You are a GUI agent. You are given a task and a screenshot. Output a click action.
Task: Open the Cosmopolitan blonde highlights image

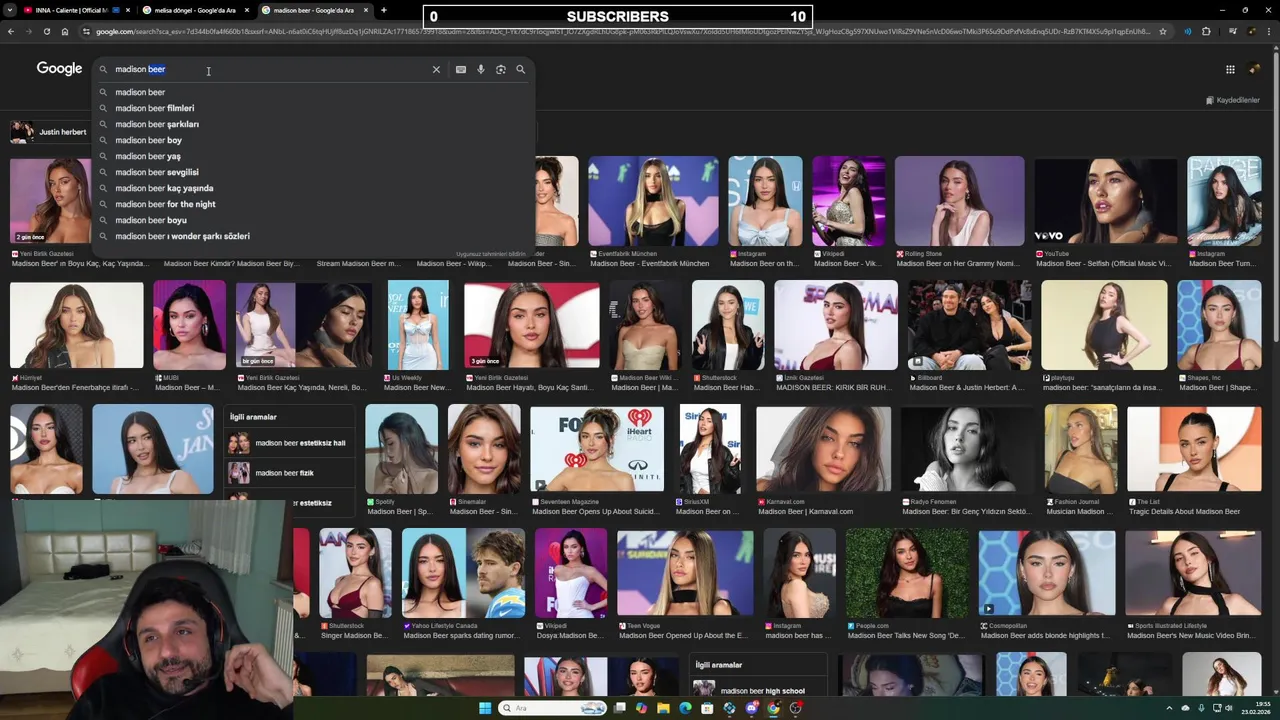click(1046, 573)
